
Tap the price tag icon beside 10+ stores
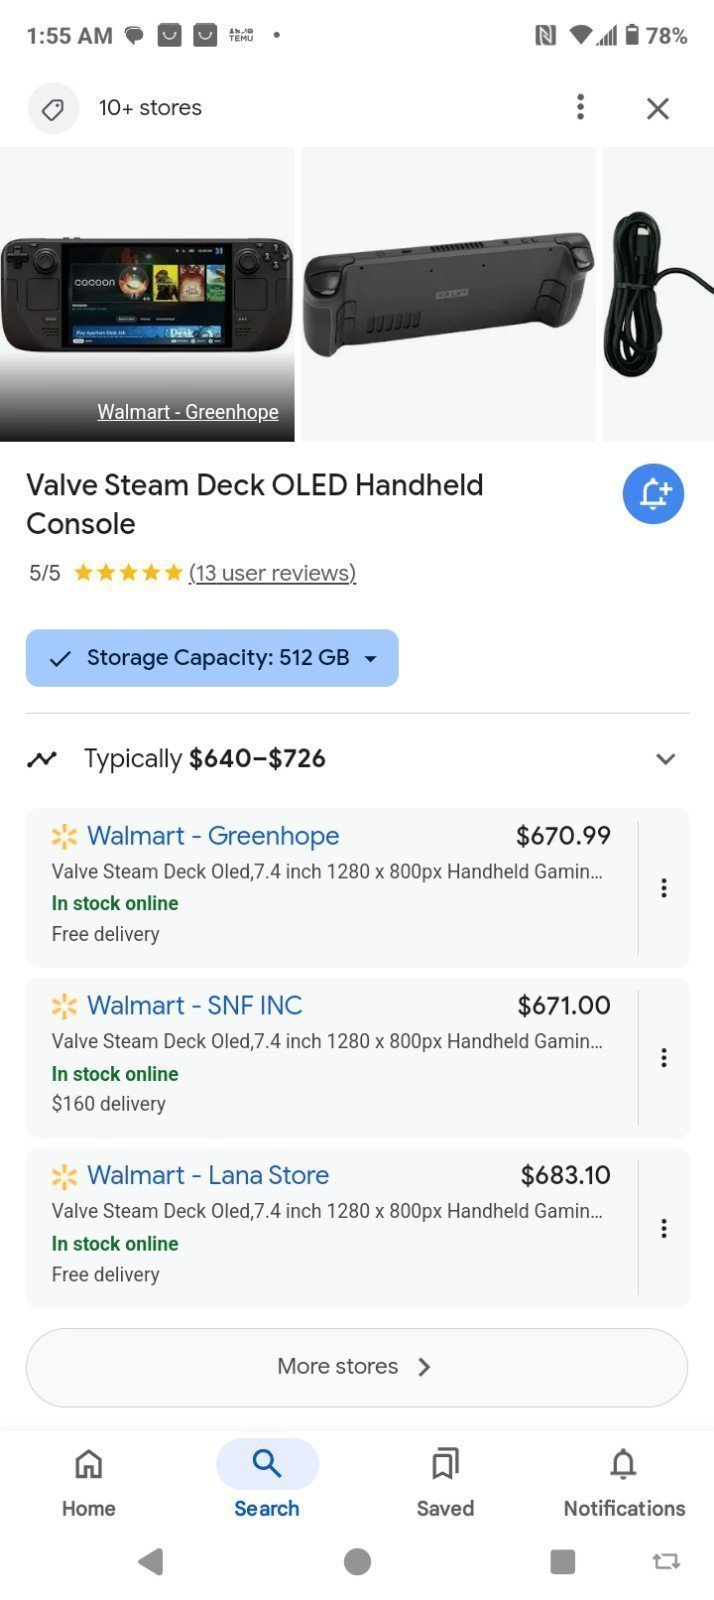(x=53, y=108)
